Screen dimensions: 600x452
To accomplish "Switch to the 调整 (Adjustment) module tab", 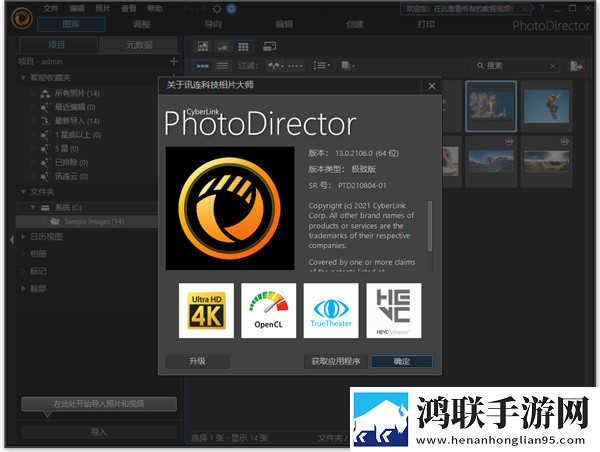I will [x=142, y=24].
